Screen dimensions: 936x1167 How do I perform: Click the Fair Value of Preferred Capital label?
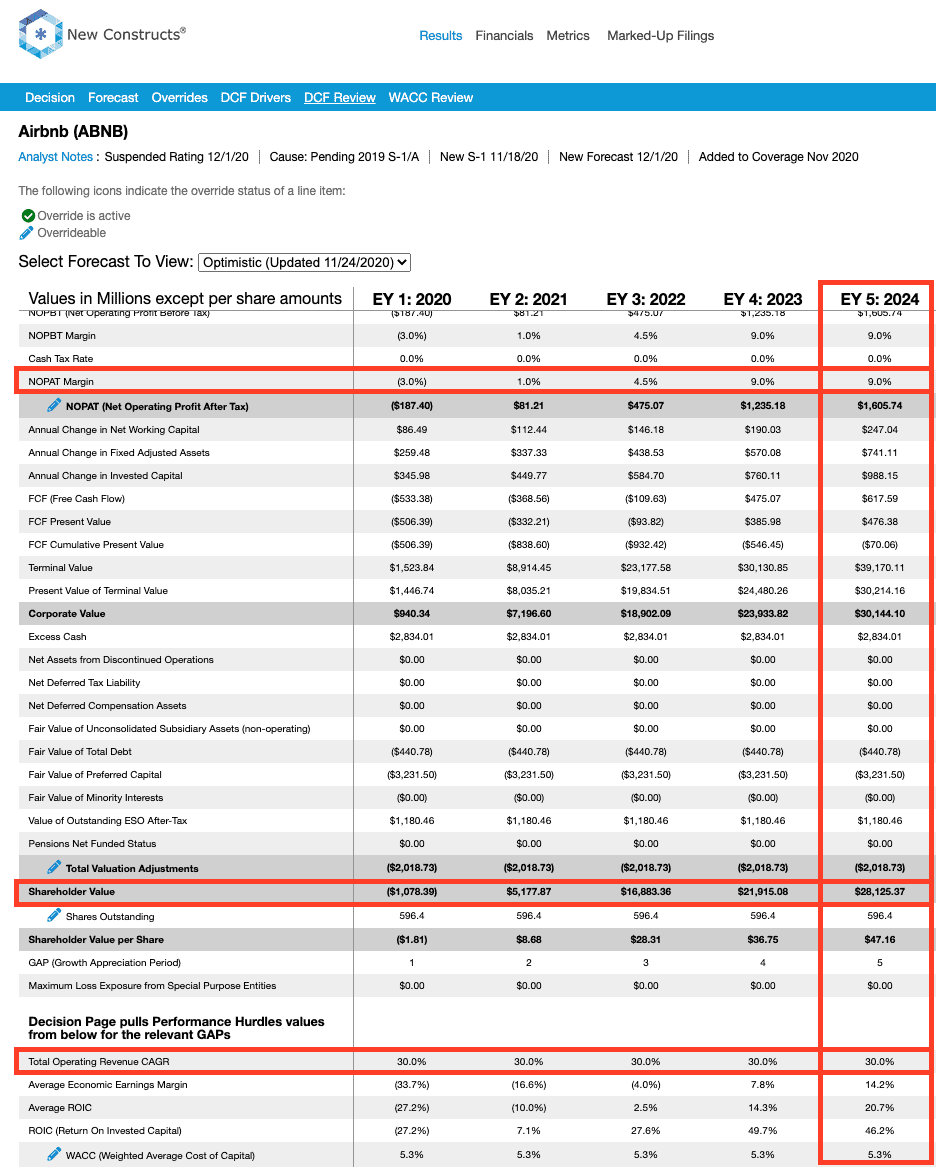(x=95, y=775)
